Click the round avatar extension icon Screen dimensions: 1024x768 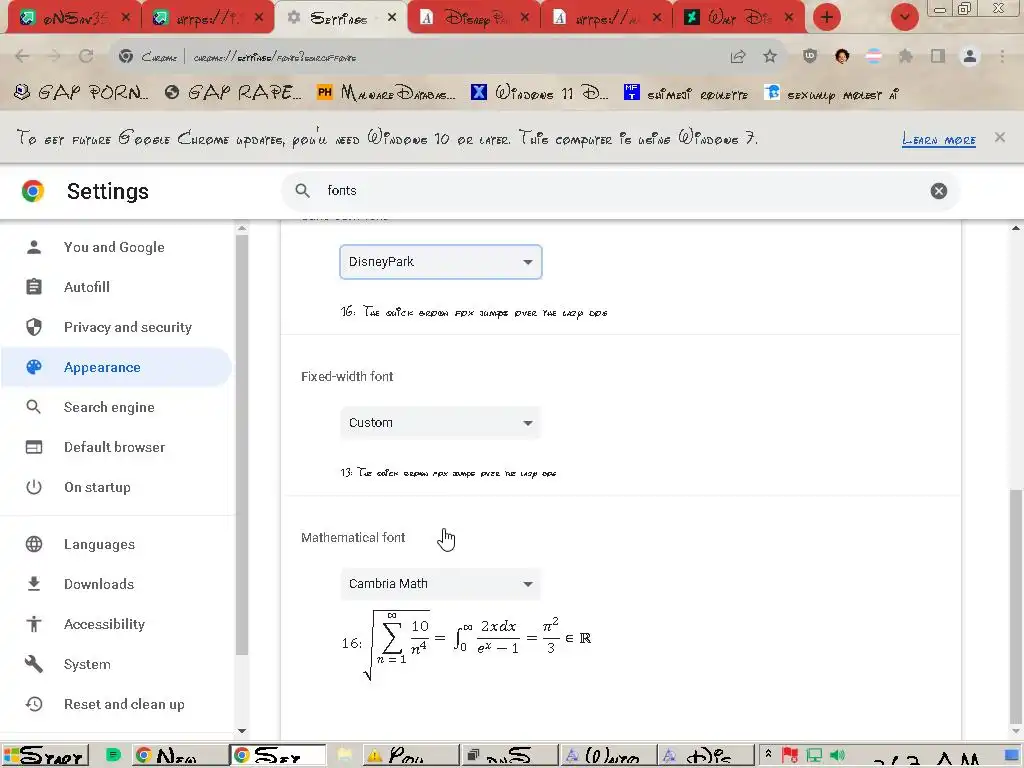(842, 56)
